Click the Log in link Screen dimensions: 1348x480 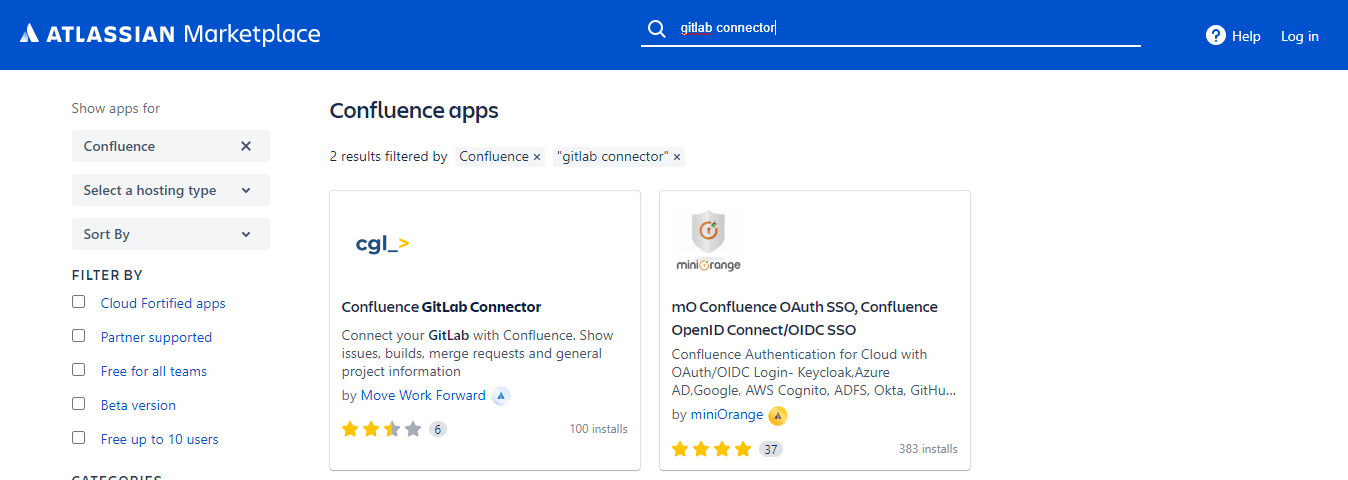[x=1300, y=36]
